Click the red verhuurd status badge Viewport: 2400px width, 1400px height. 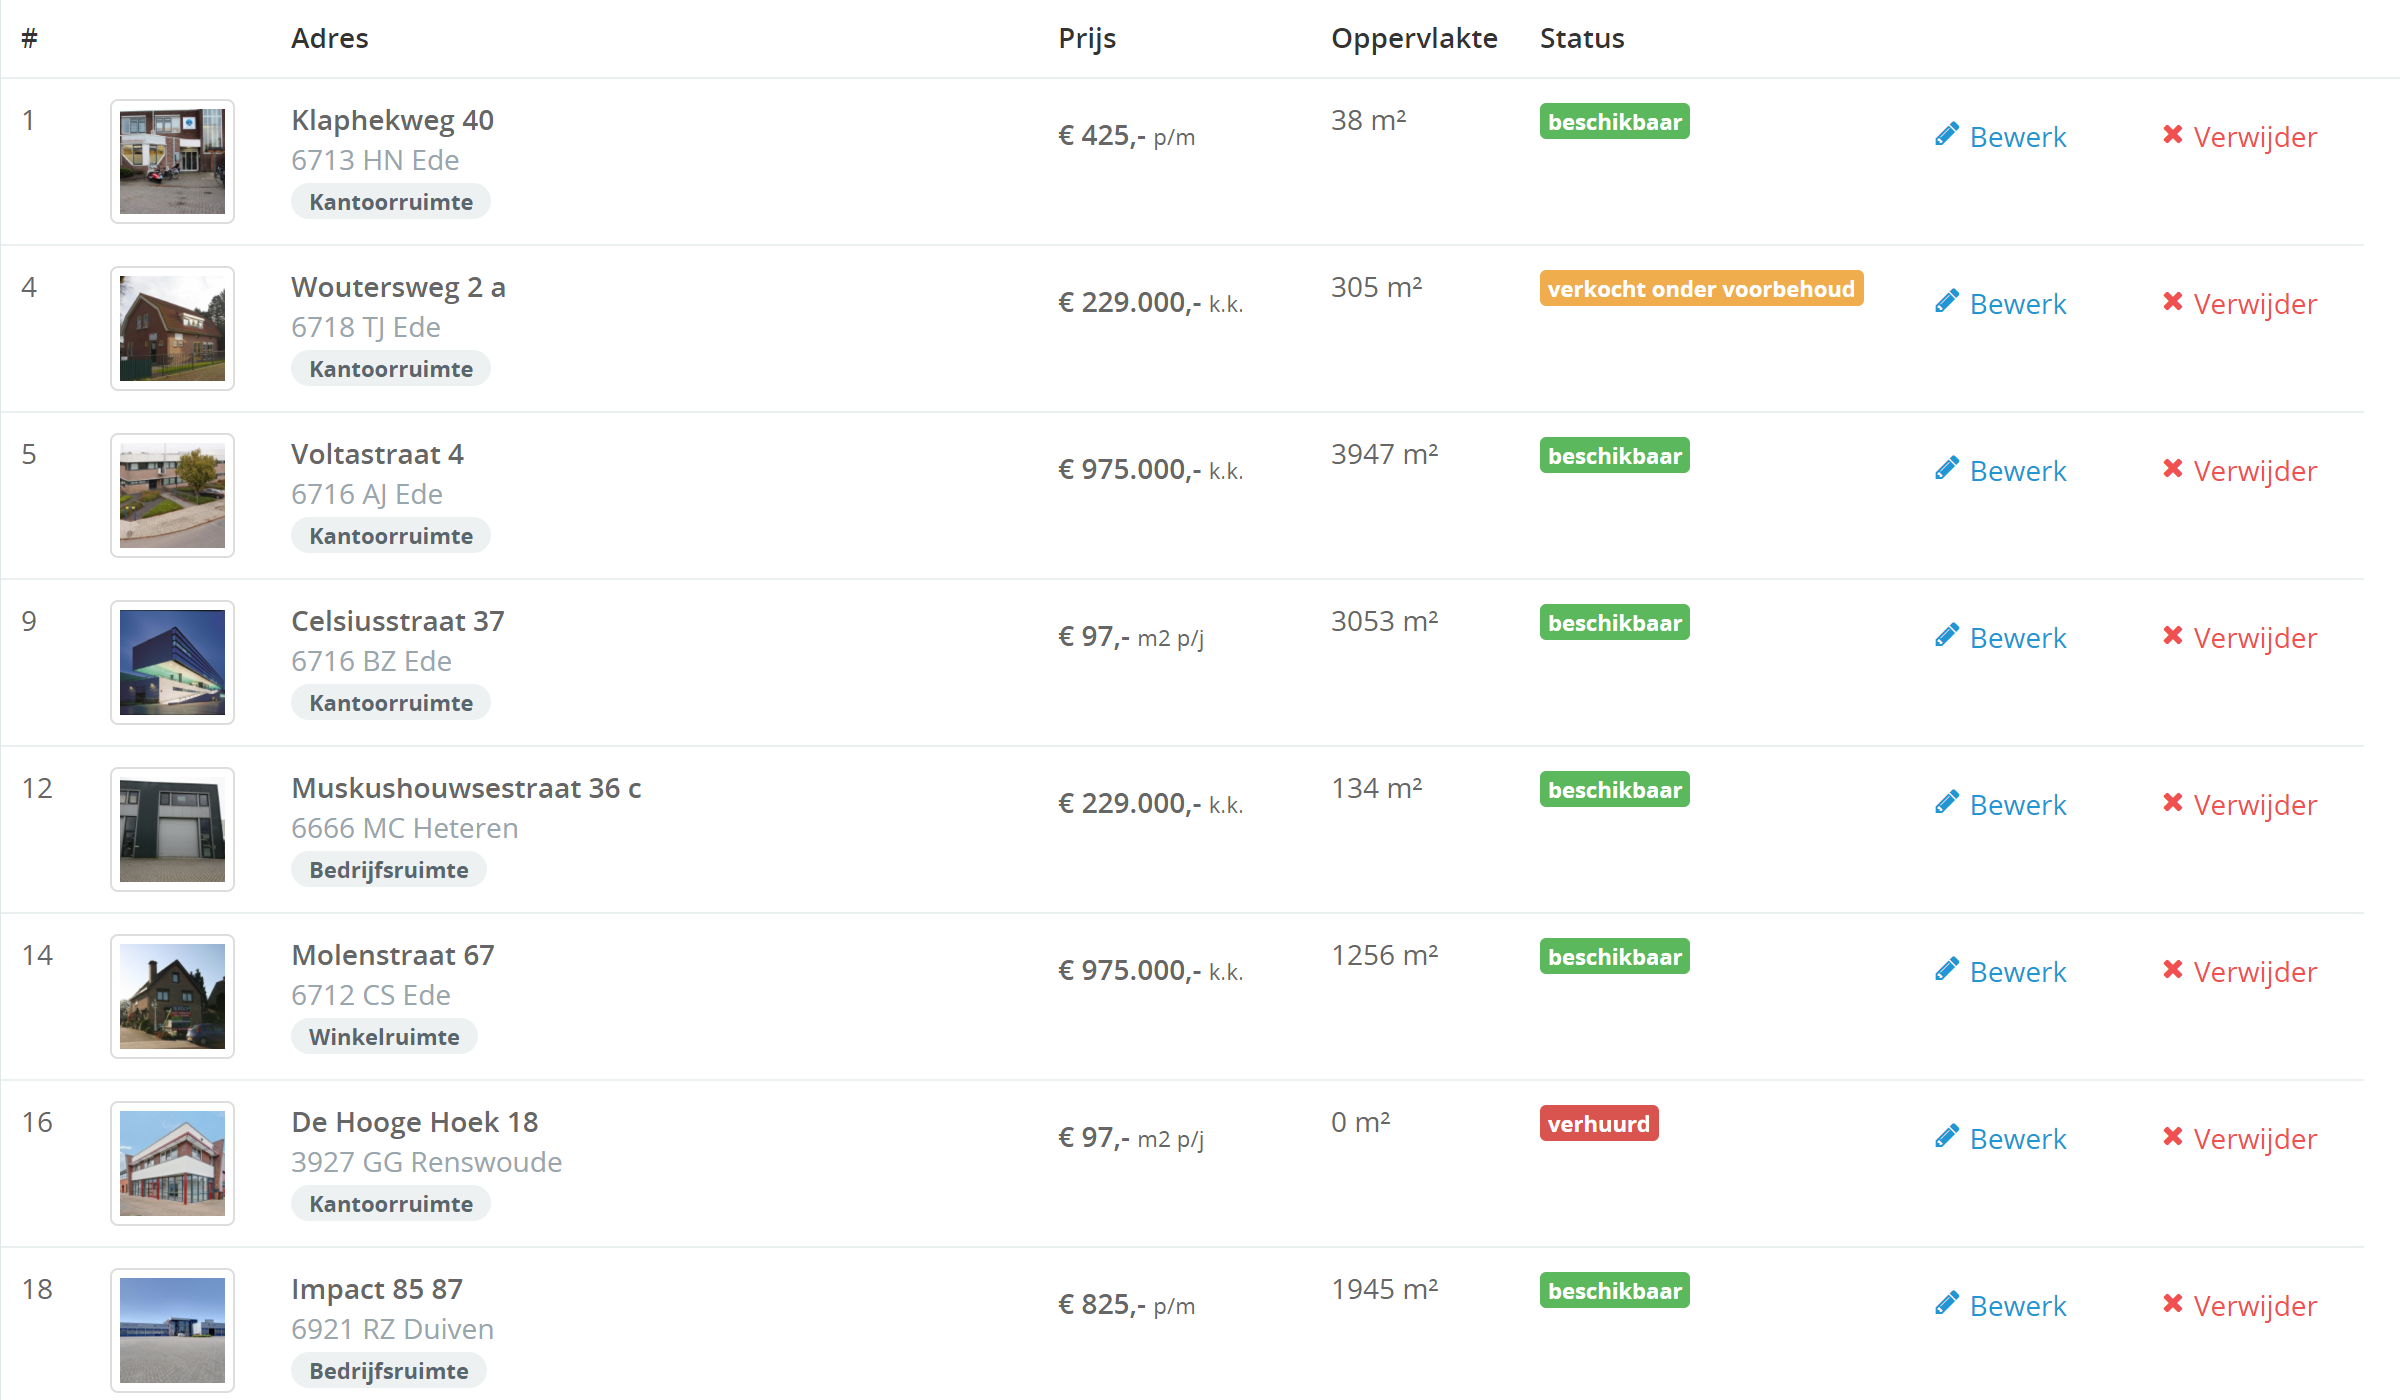tap(1598, 1124)
